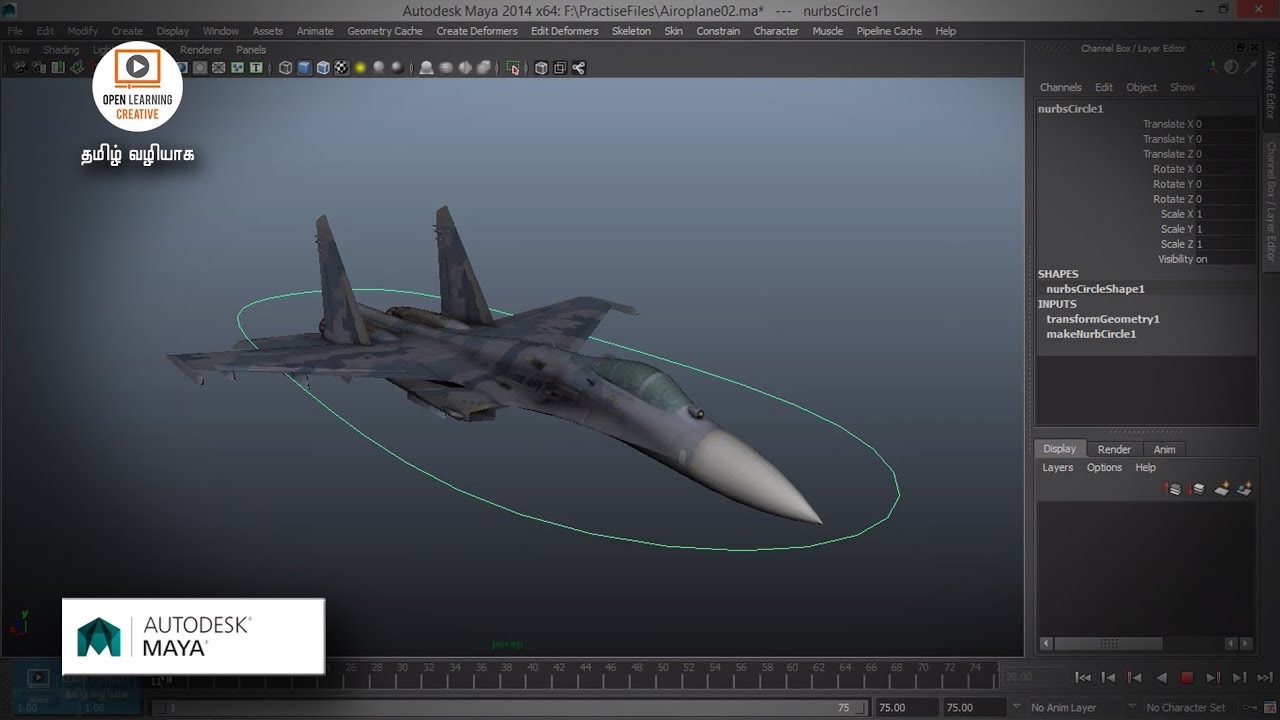Image resolution: width=1280 pixels, height=720 pixels.
Task: Create a new empty layer icon
Action: point(1222,489)
